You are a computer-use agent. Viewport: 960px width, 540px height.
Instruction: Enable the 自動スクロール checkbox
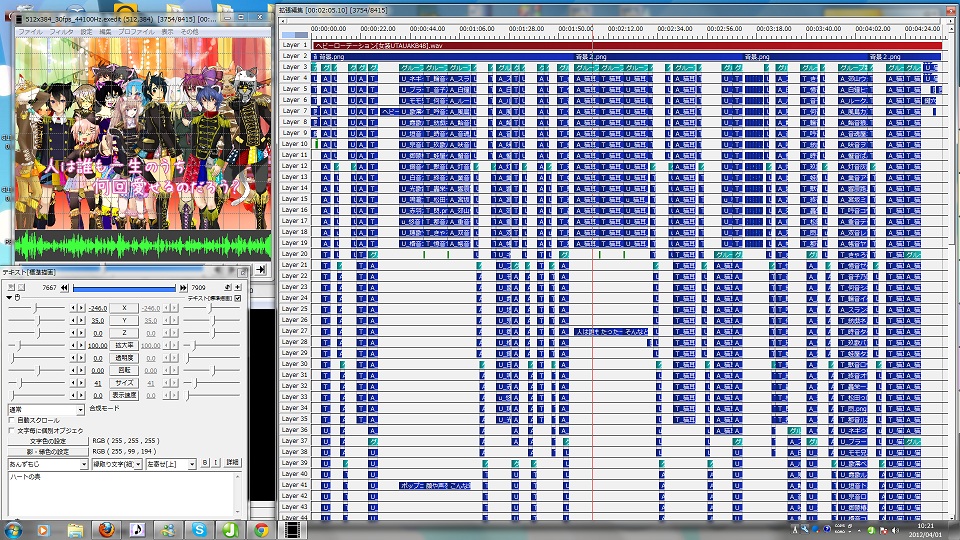pyautogui.click(x=12, y=421)
